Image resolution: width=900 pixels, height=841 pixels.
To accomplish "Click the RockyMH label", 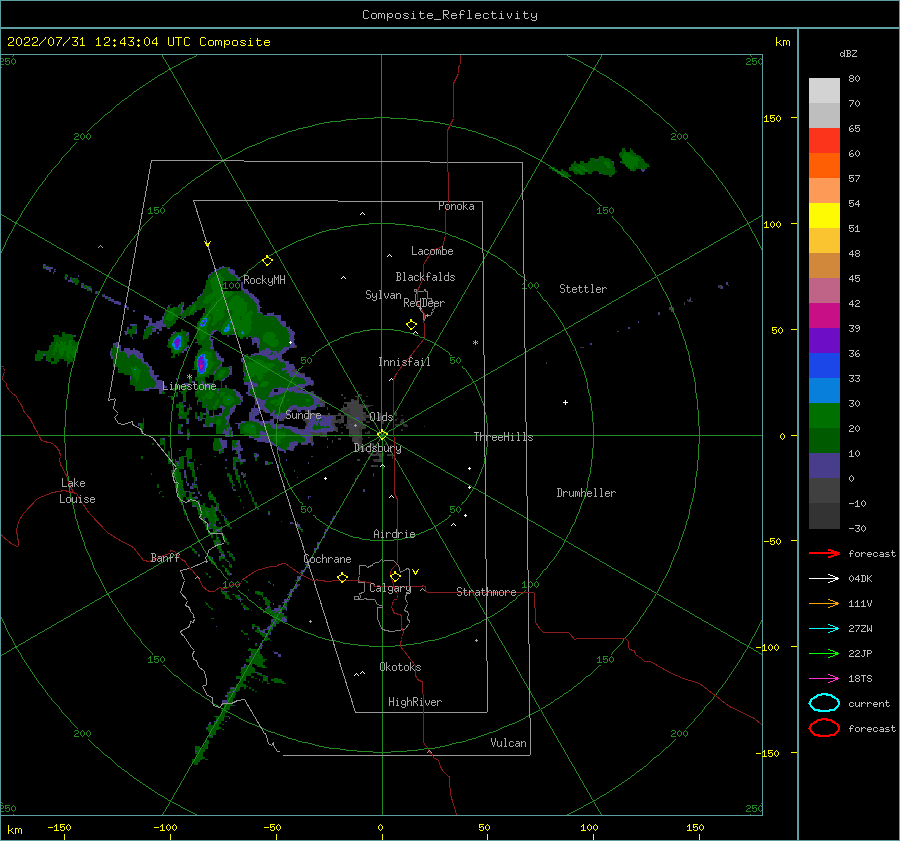I will tap(264, 281).
